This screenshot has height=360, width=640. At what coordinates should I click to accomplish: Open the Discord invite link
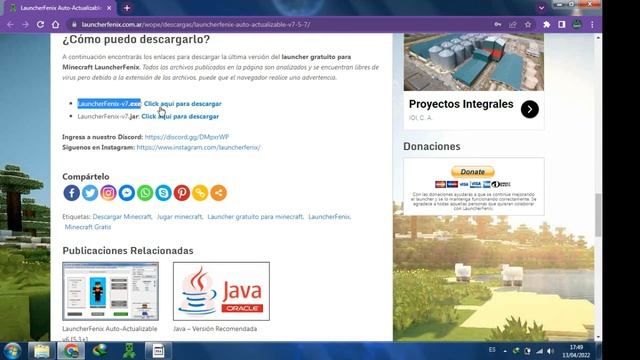[x=187, y=137]
